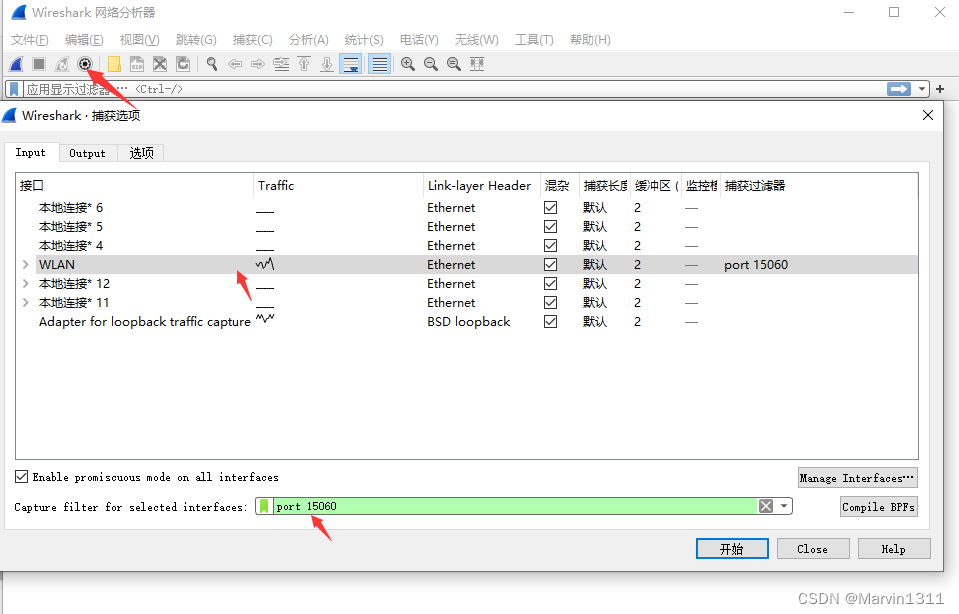Image resolution: width=959 pixels, height=614 pixels.
Task: Start capturing packets with shark fin icon
Action: click(17, 64)
